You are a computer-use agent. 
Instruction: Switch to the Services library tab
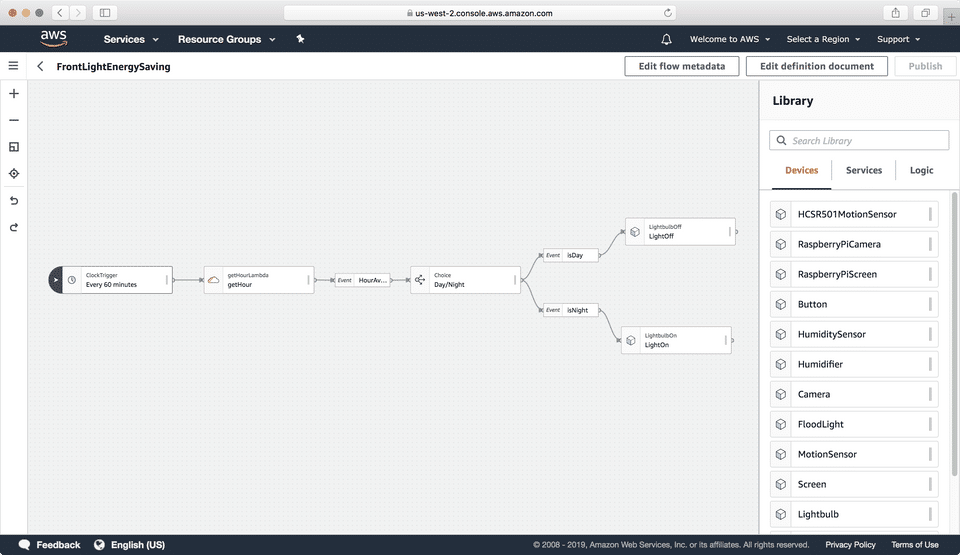click(864, 170)
